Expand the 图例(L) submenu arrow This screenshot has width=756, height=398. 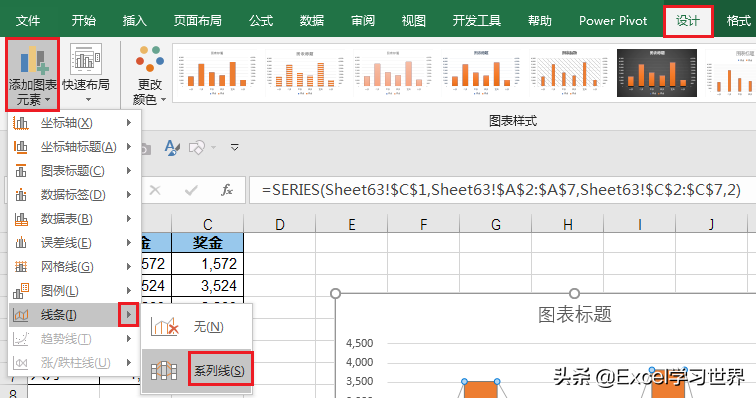(x=129, y=291)
